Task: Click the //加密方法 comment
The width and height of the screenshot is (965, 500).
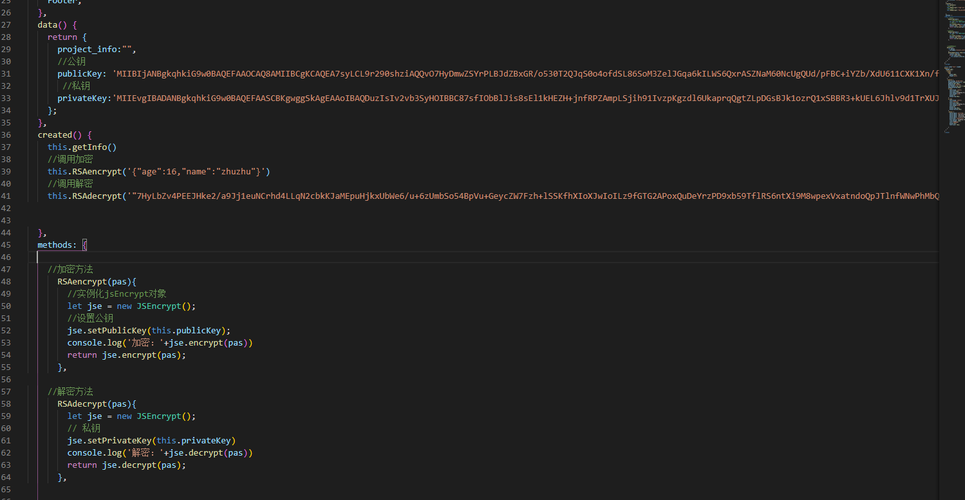Action: coord(70,269)
